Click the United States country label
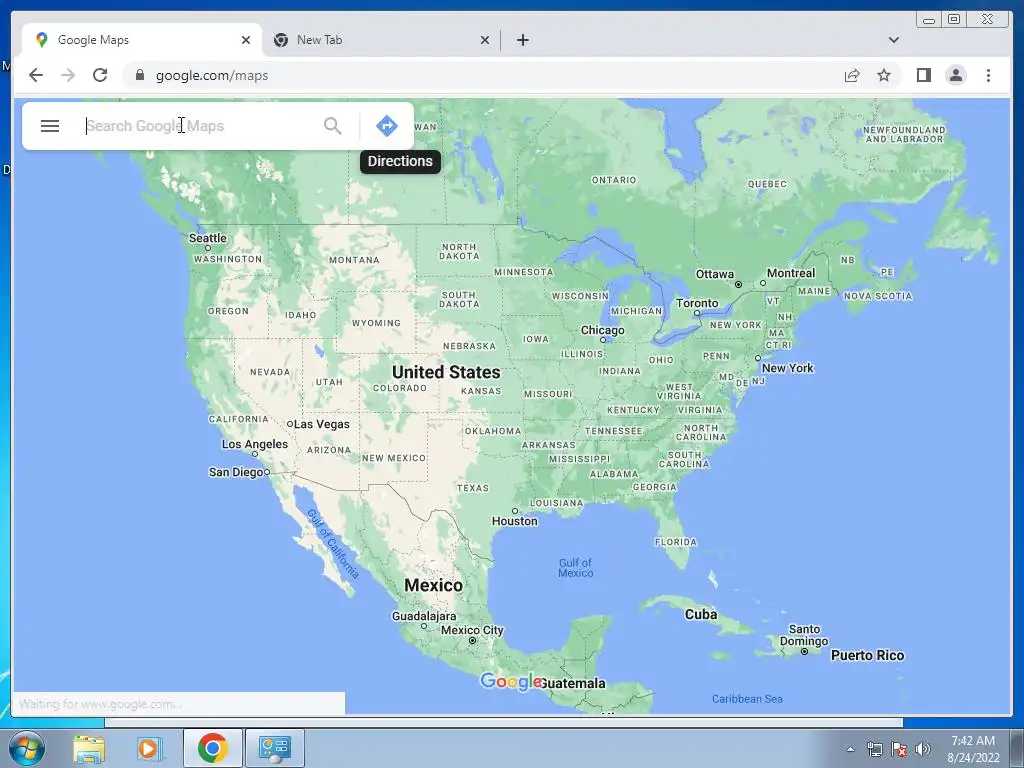The height and width of the screenshot is (768, 1024). (x=446, y=372)
